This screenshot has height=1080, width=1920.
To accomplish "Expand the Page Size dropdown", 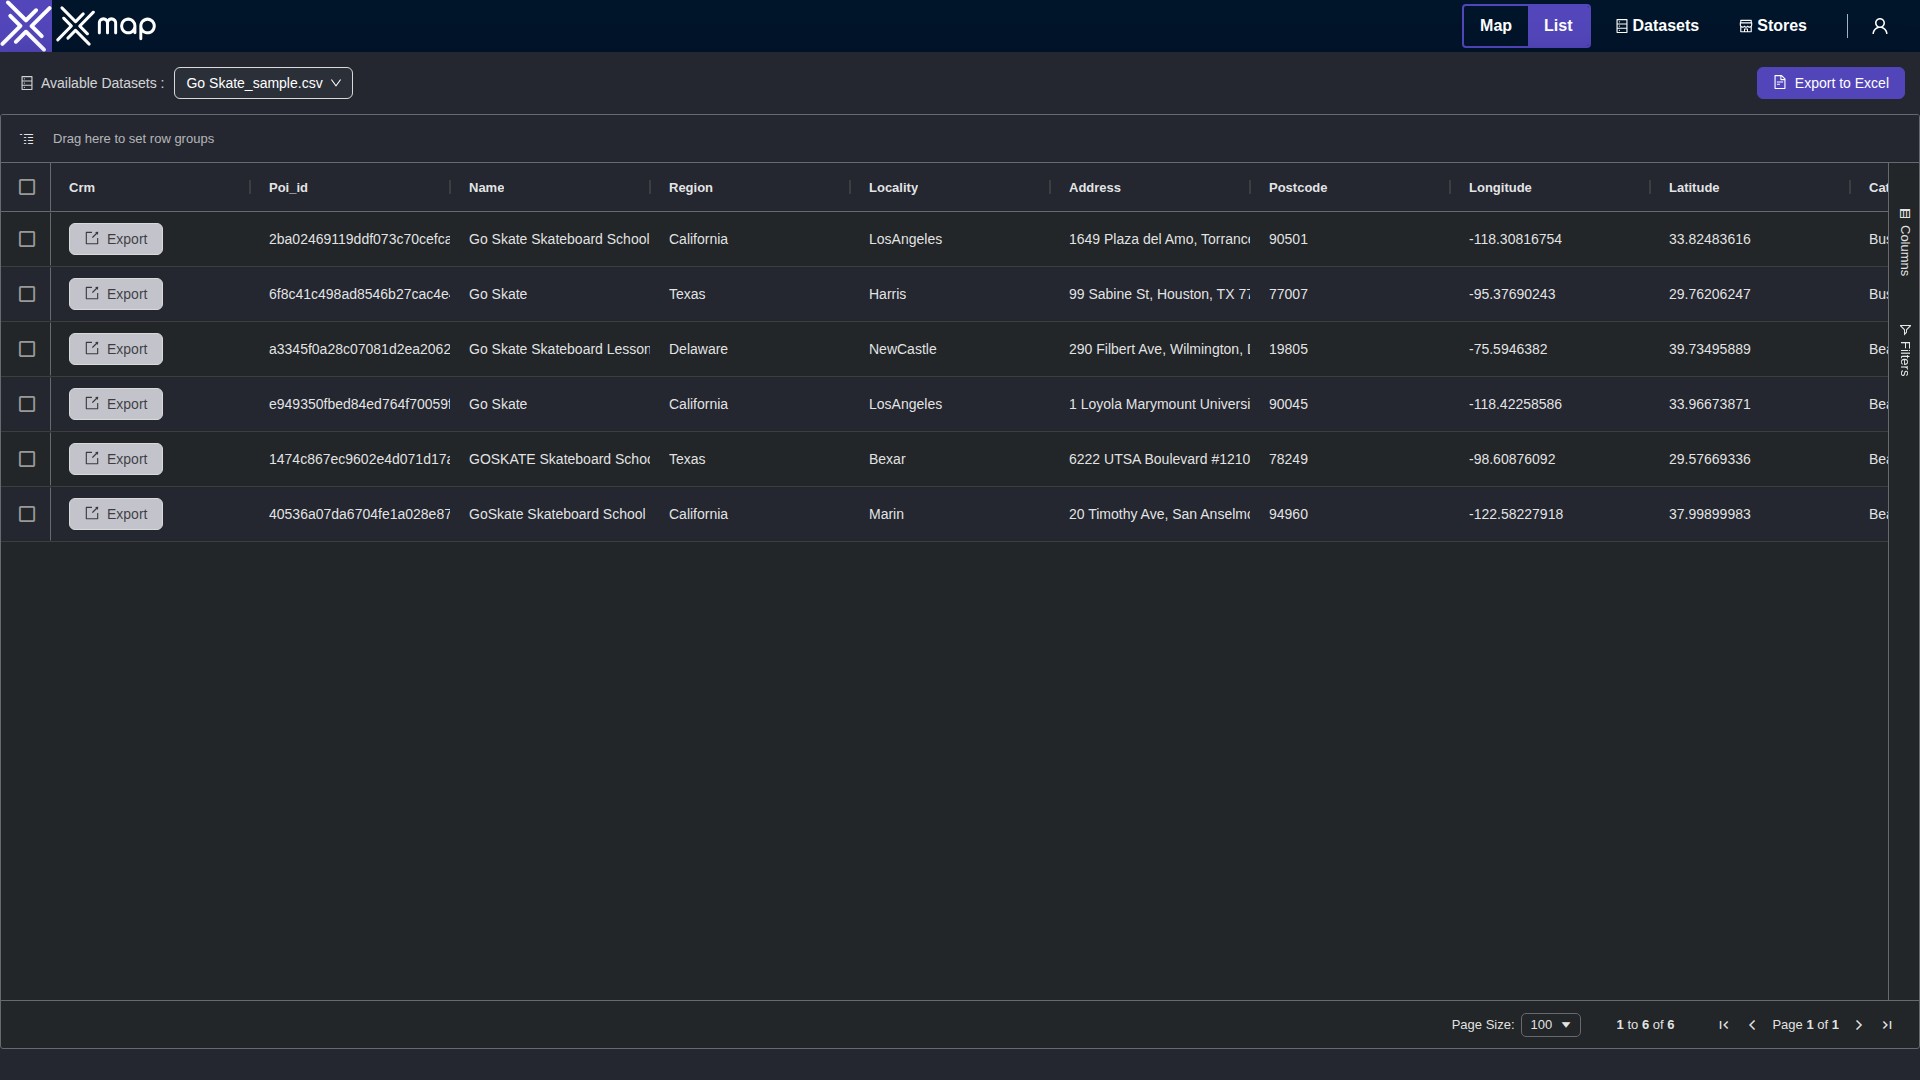I will coord(1550,1025).
